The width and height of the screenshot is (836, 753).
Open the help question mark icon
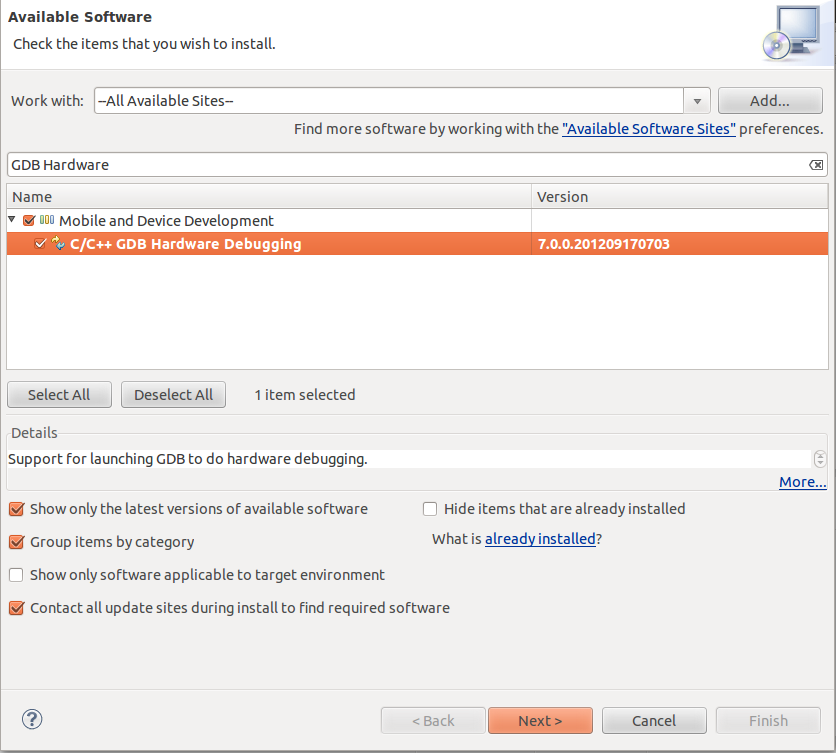click(x=32, y=719)
